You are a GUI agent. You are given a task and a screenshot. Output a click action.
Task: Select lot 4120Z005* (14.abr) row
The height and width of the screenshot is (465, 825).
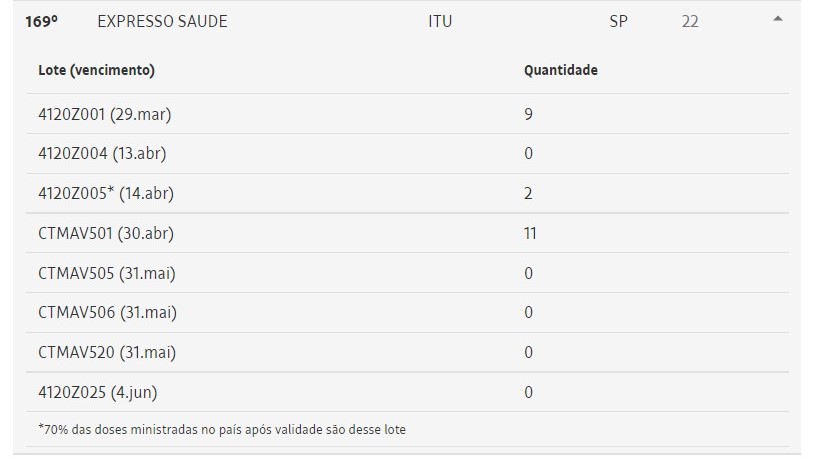tap(407, 194)
